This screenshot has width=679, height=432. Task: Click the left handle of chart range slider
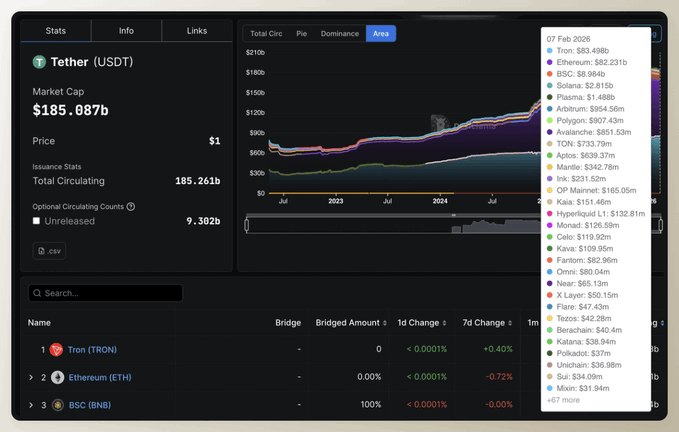247,225
